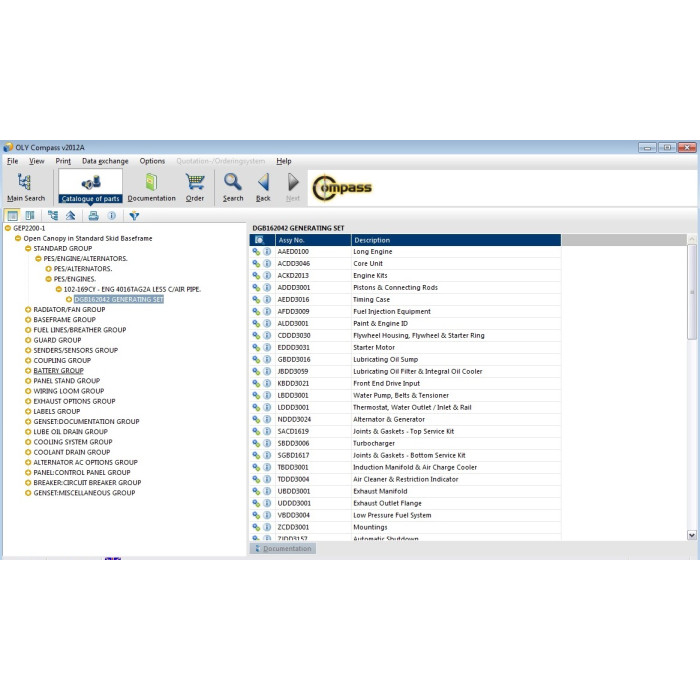Click the filter funnel icon in the secondary toolbar
Image resolution: width=700 pixels, height=700 pixels.
coord(134,216)
